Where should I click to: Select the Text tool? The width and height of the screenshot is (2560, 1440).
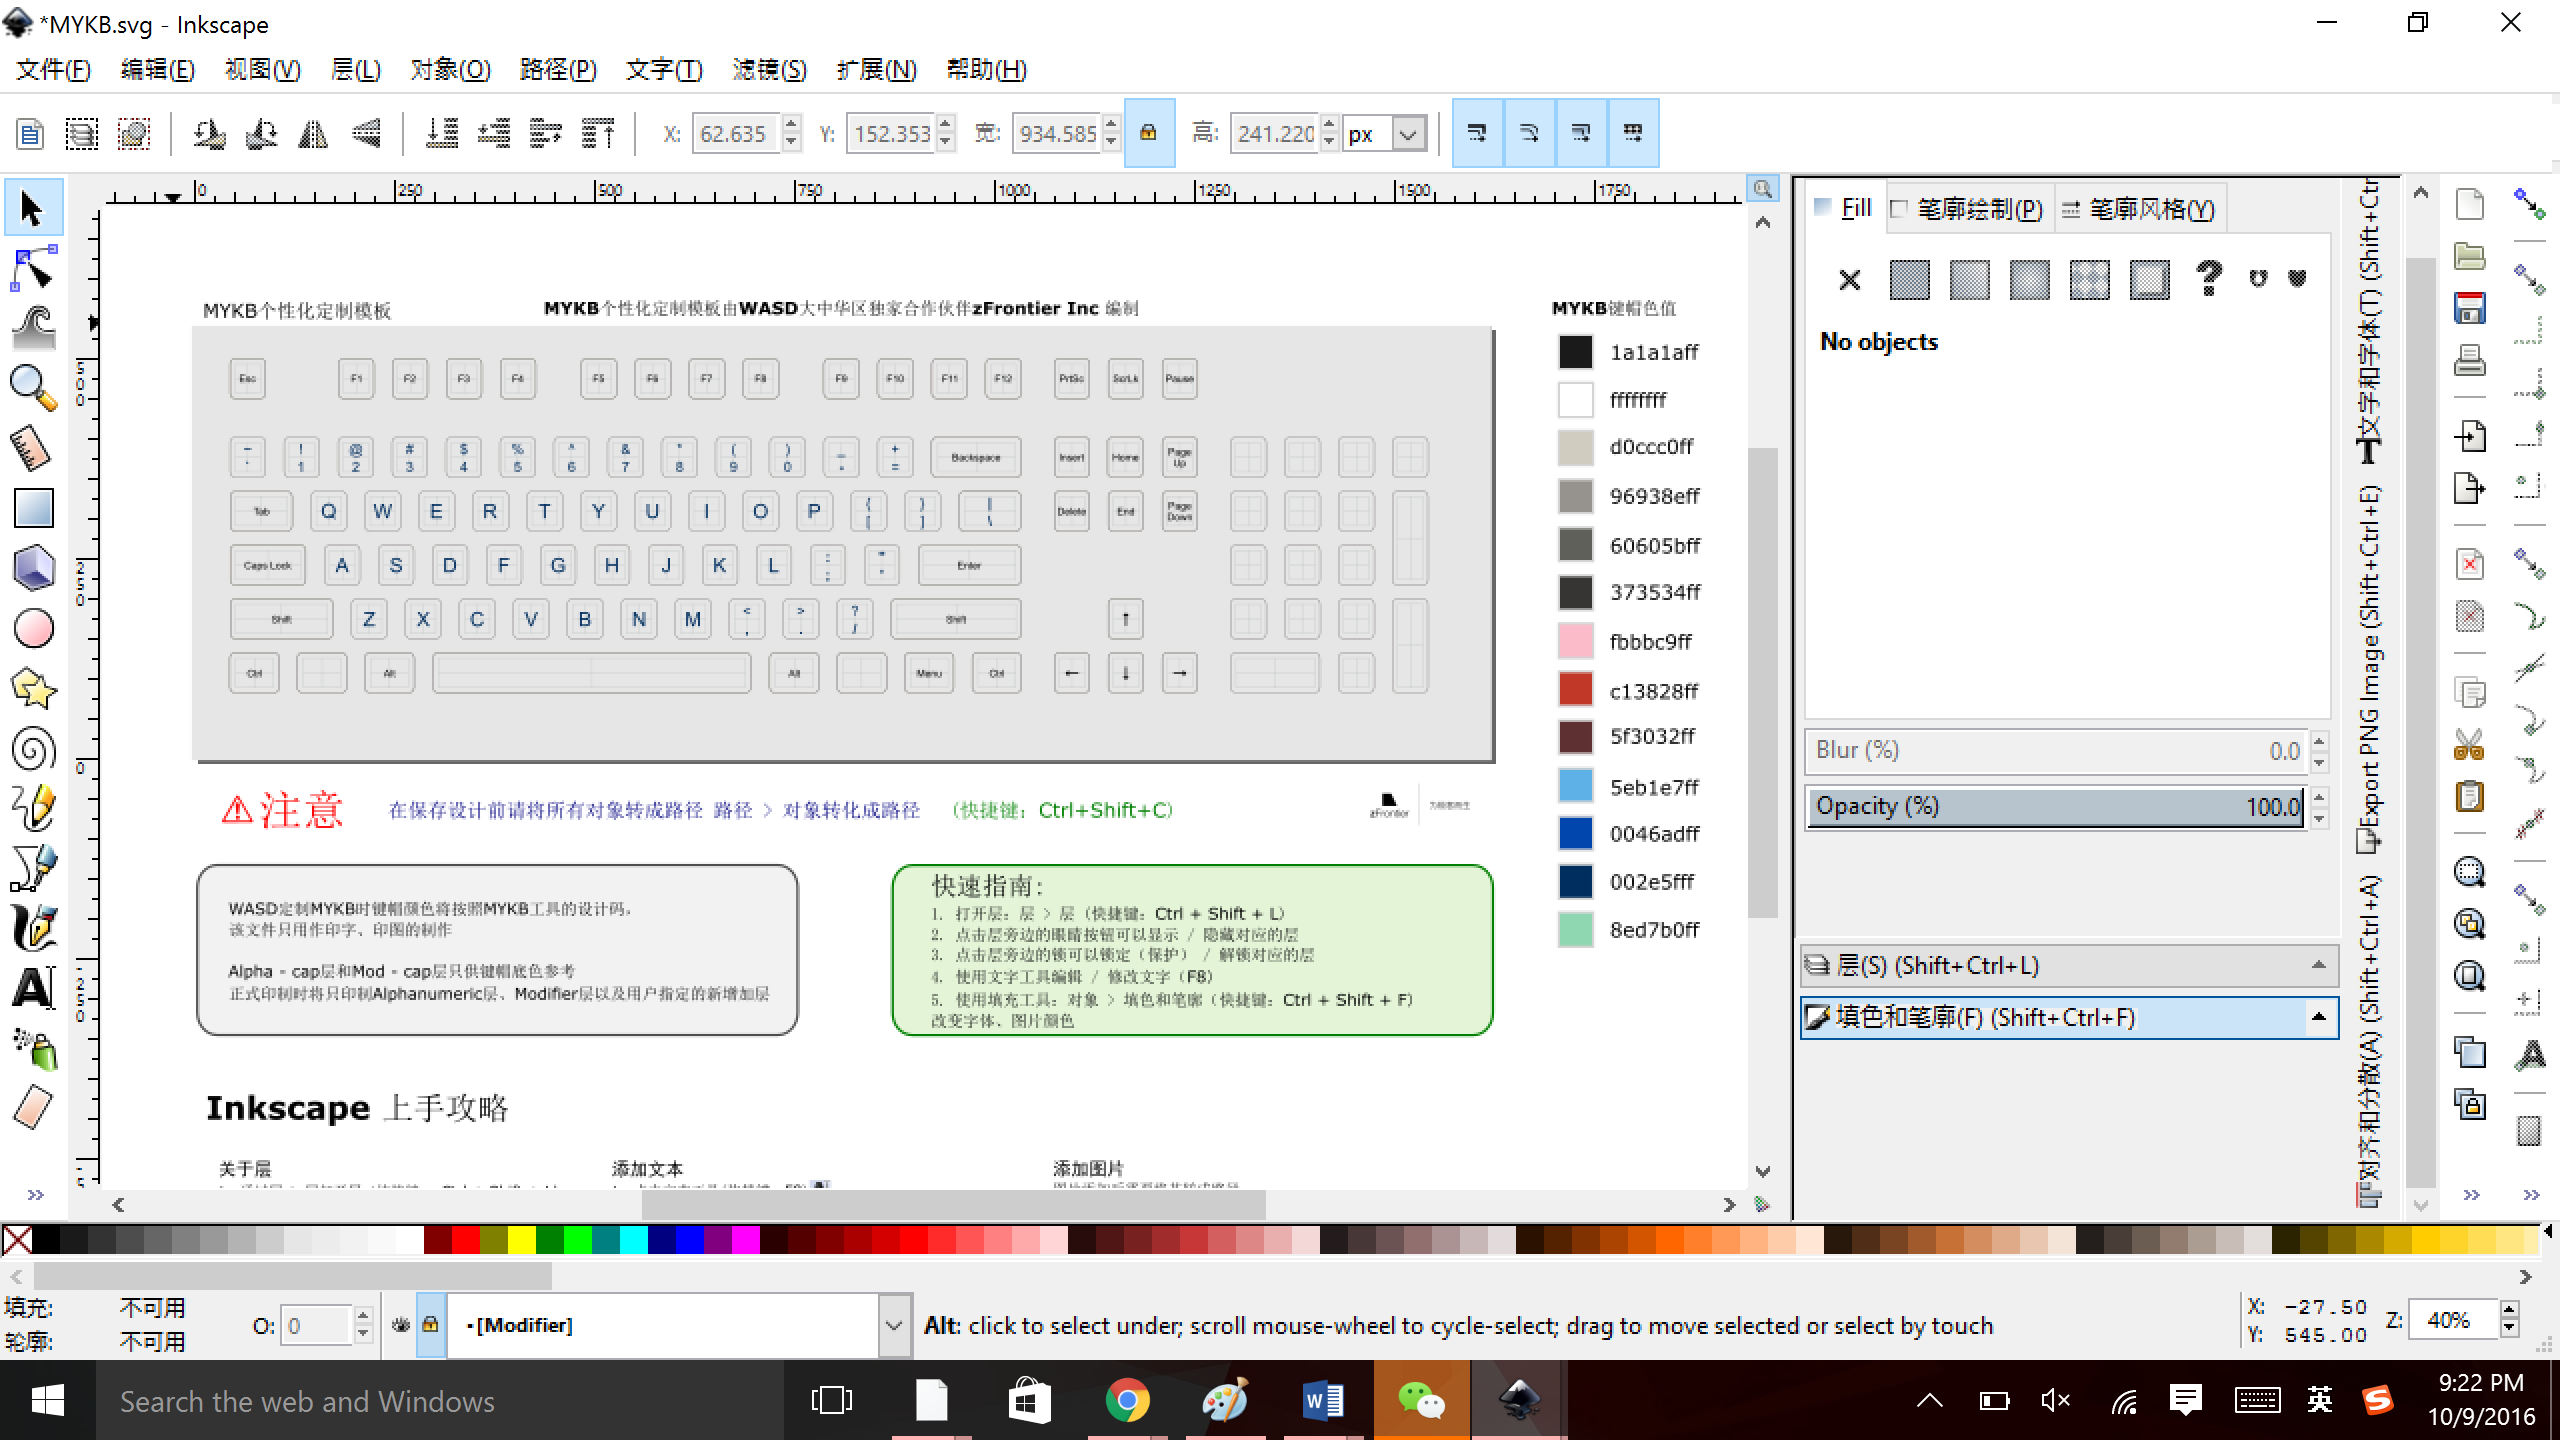[x=33, y=988]
